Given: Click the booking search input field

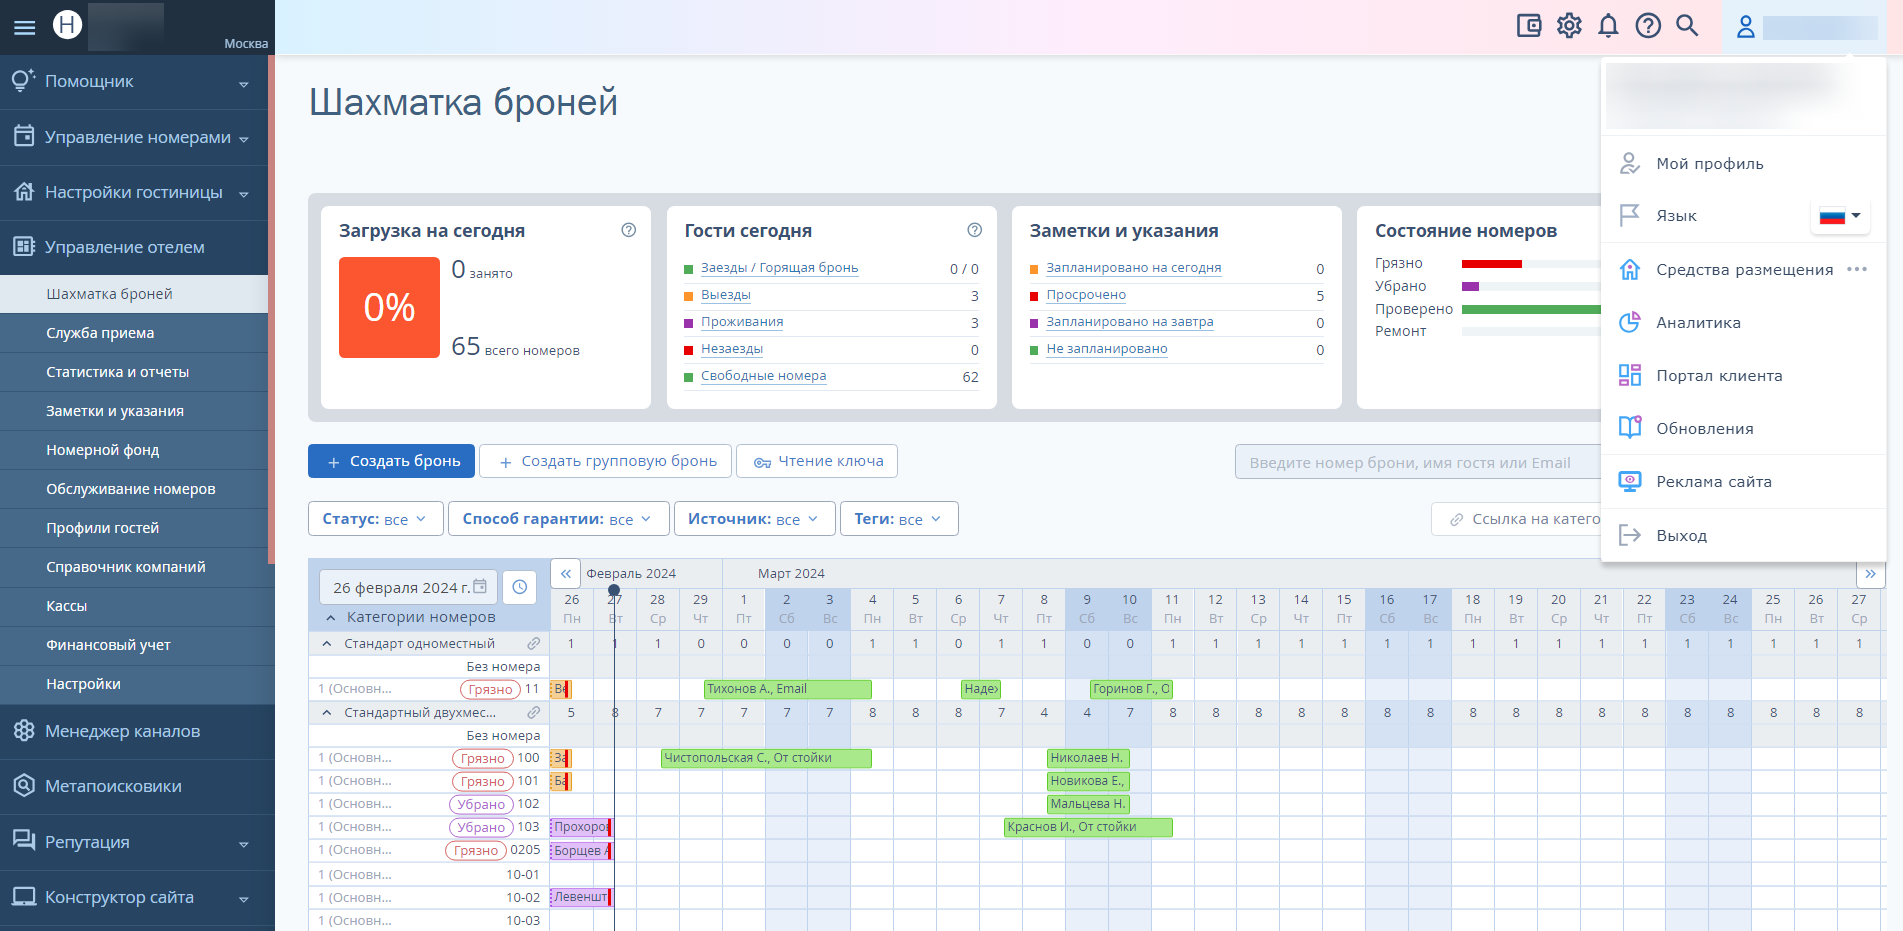Looking at the screenshot, I should [x=1418, y=462].
